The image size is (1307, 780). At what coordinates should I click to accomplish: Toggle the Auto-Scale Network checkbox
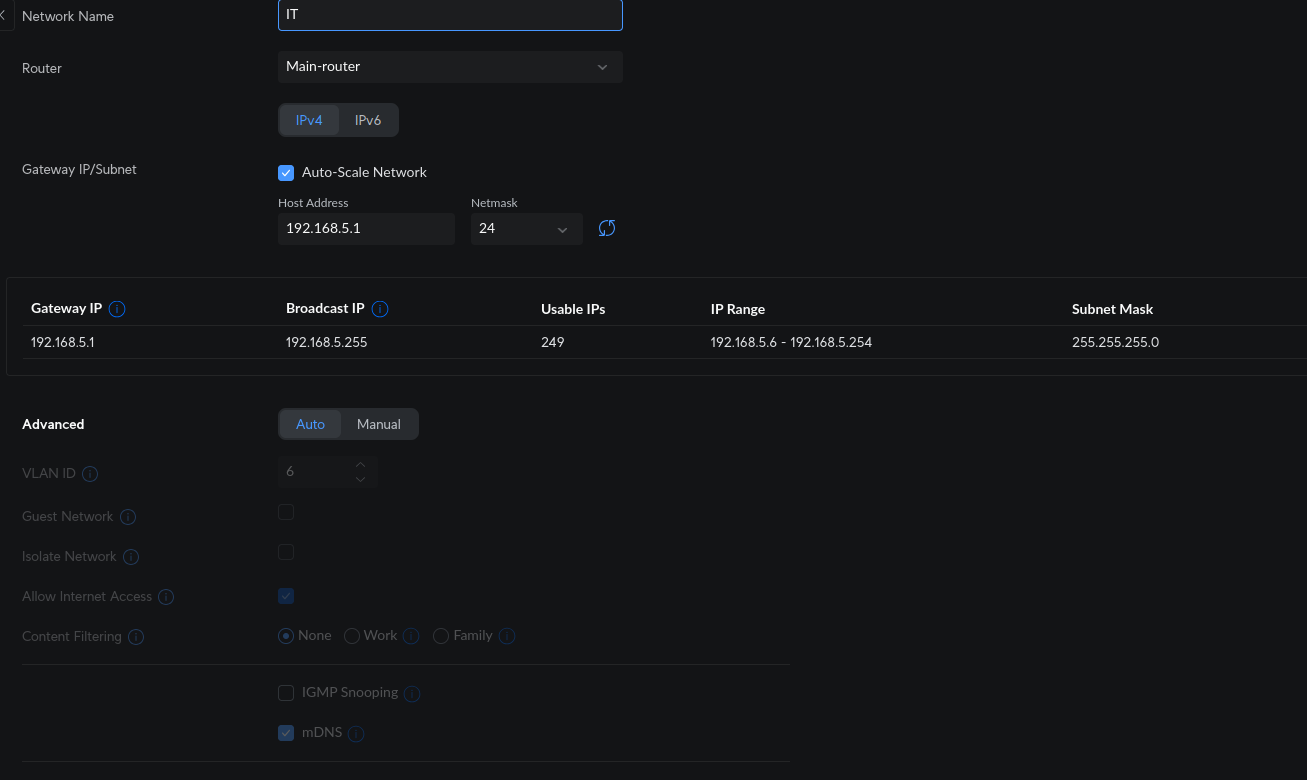point(286,172)
